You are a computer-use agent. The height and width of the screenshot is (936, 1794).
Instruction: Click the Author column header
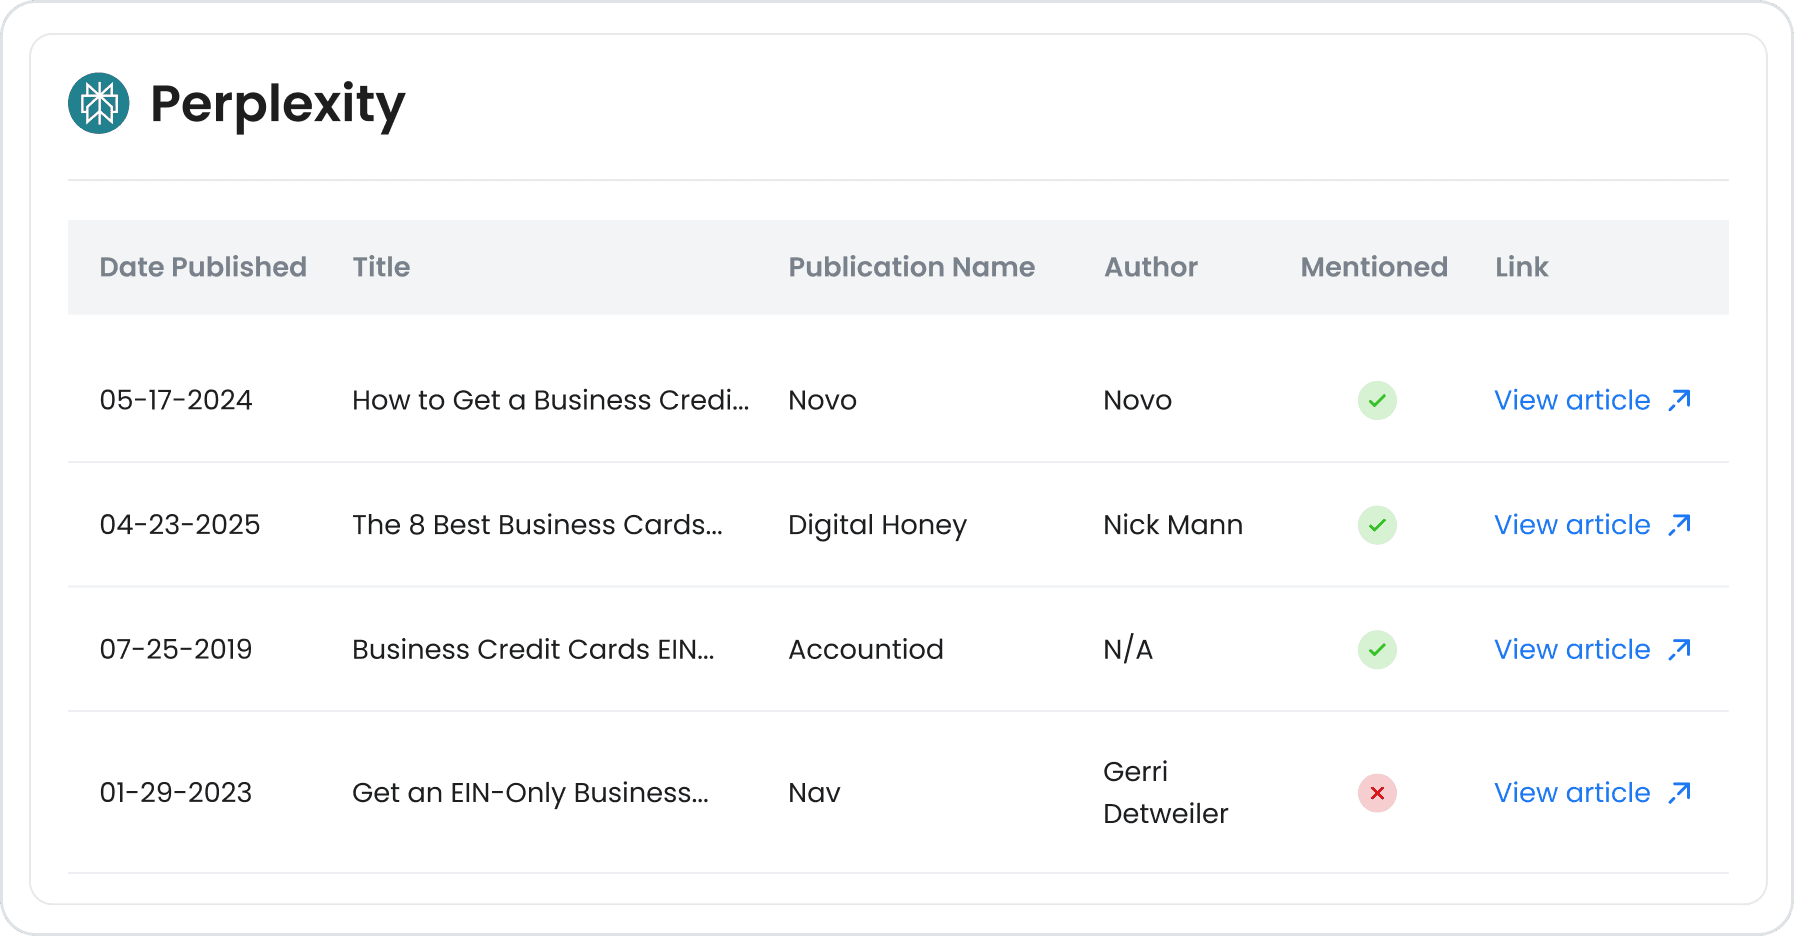1151,267
